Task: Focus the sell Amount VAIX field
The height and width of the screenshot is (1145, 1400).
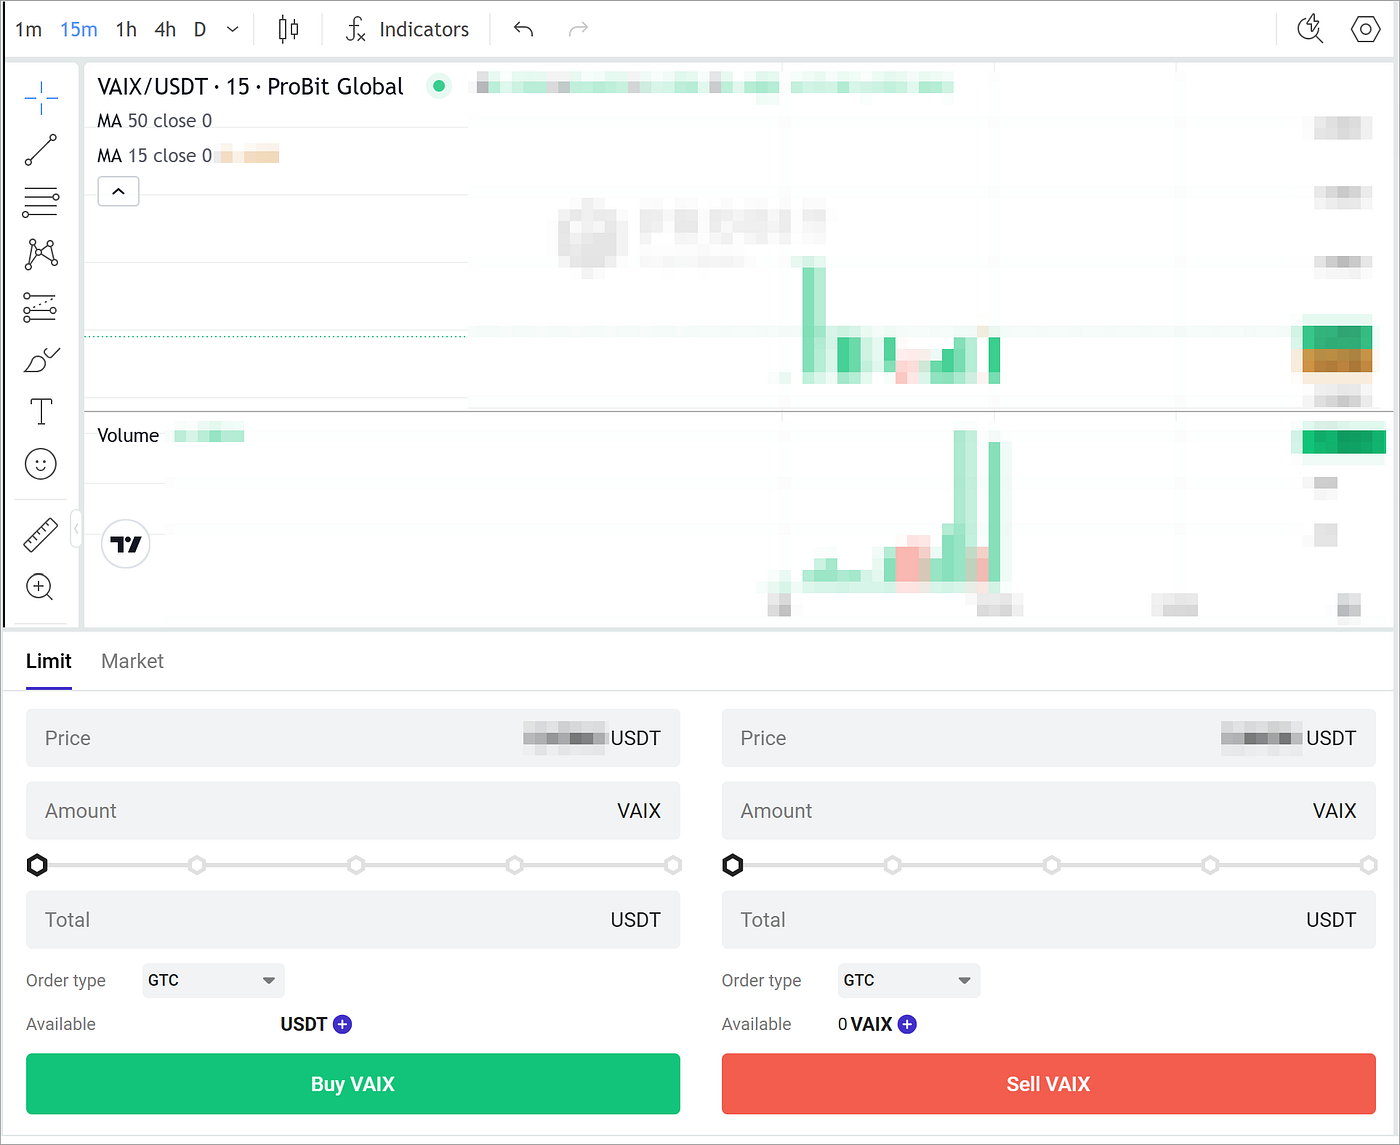Action: [x=1049, y=811]
